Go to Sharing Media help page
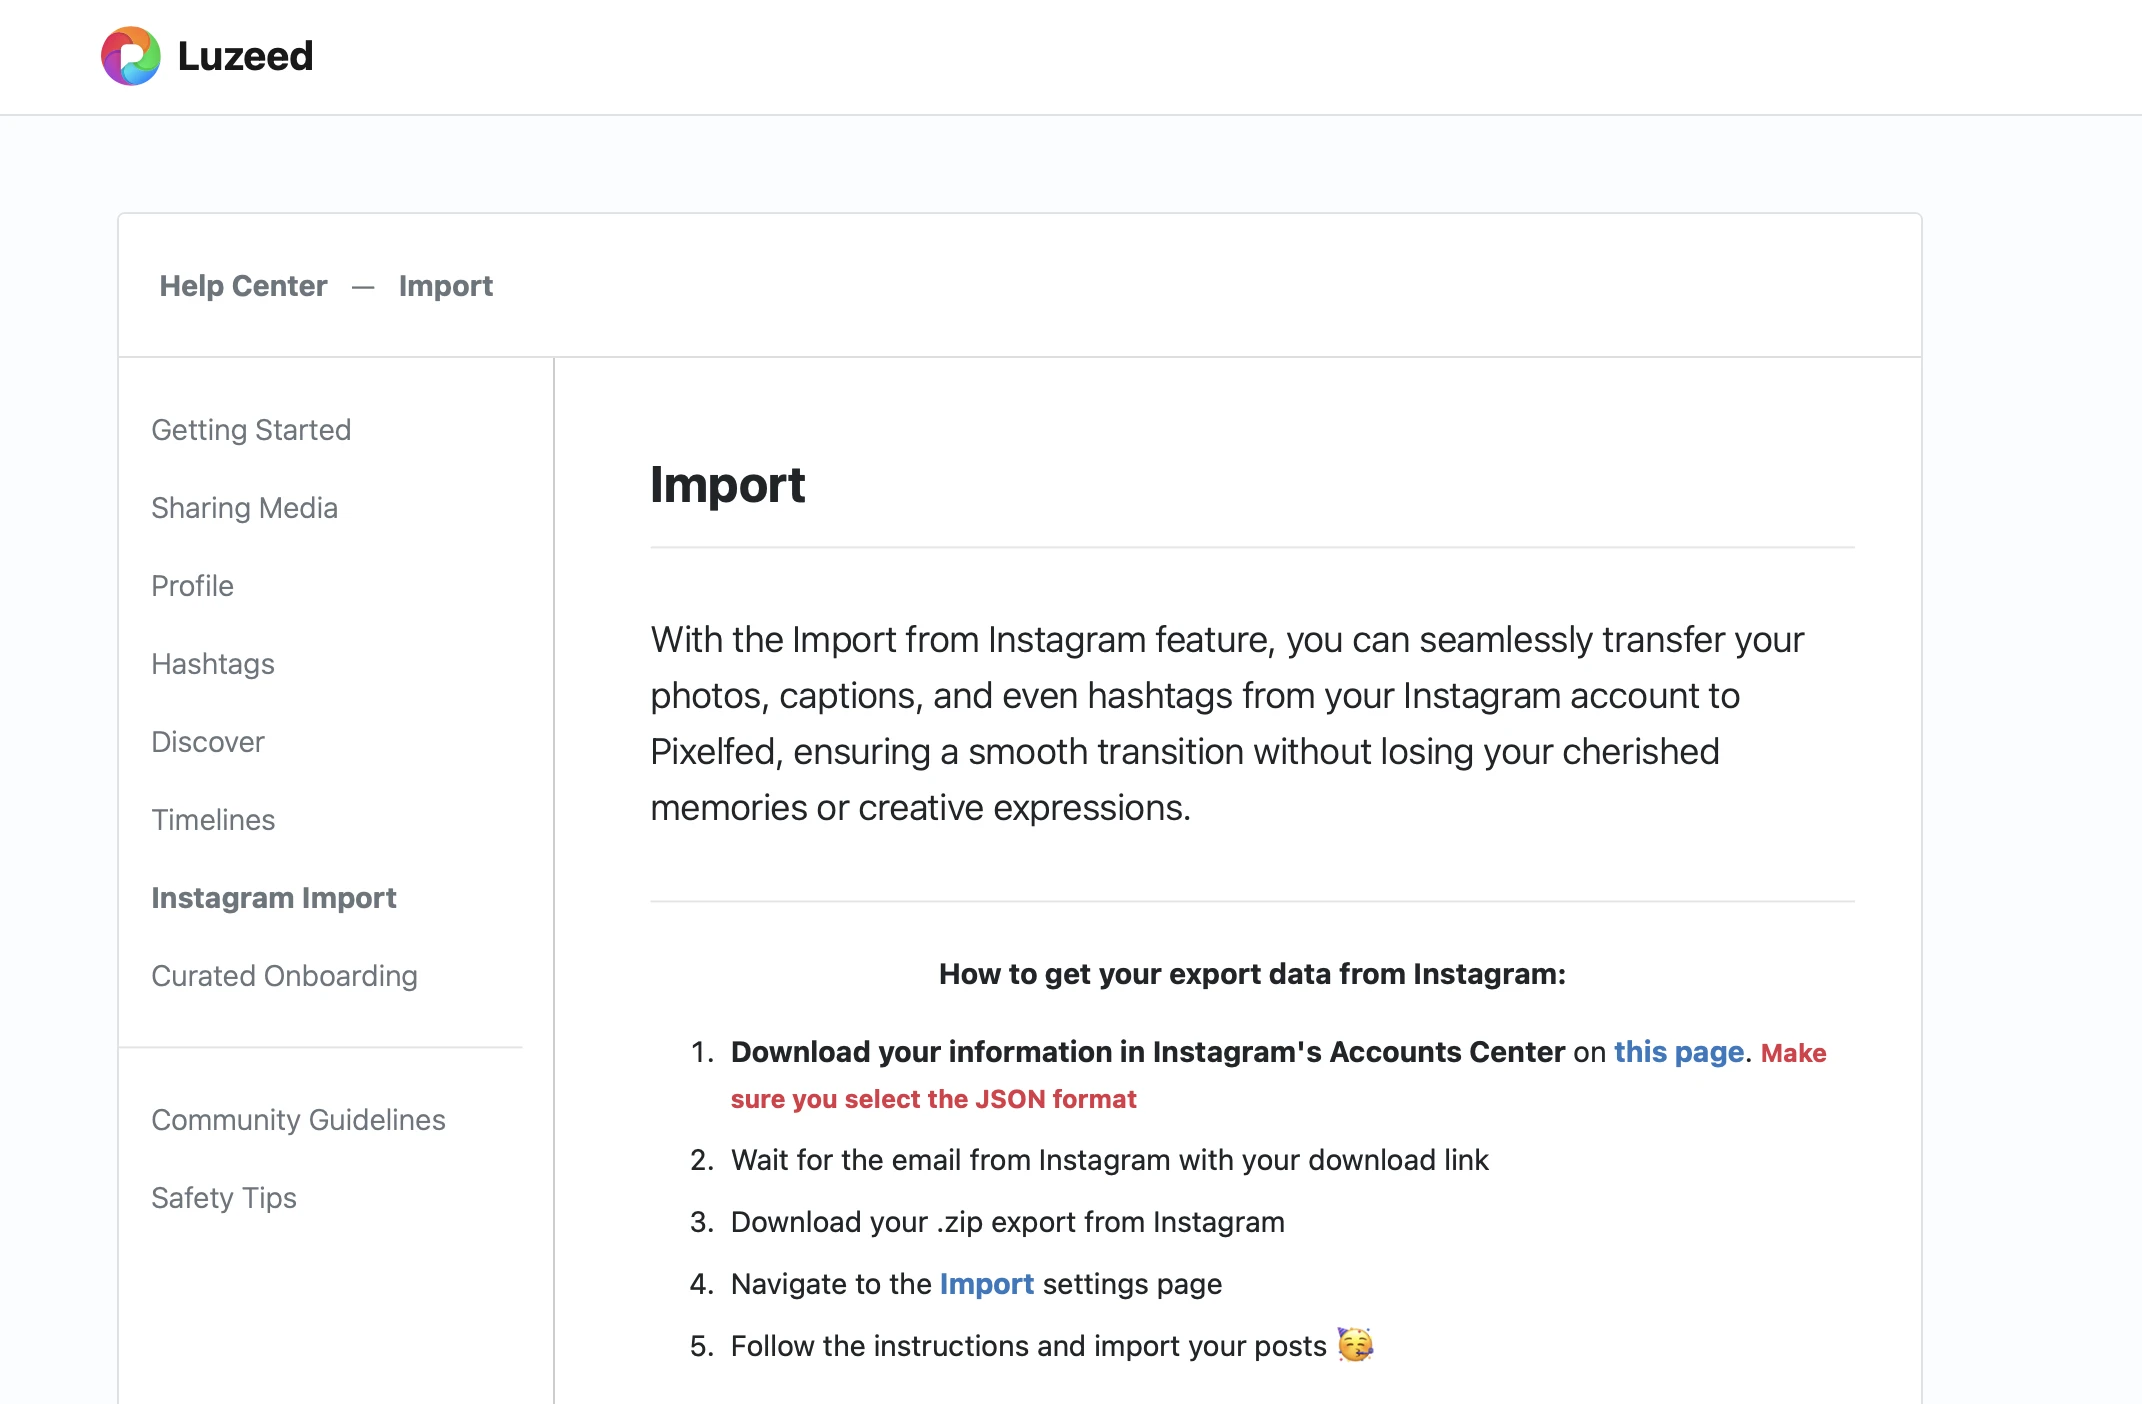This screenshot has height=1404, width=2142. [x=244, y=508]
